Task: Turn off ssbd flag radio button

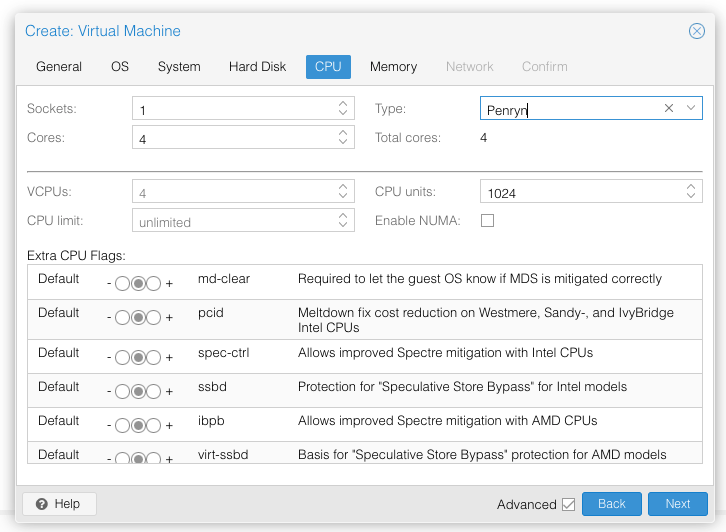Action: (x=123, y=391)
